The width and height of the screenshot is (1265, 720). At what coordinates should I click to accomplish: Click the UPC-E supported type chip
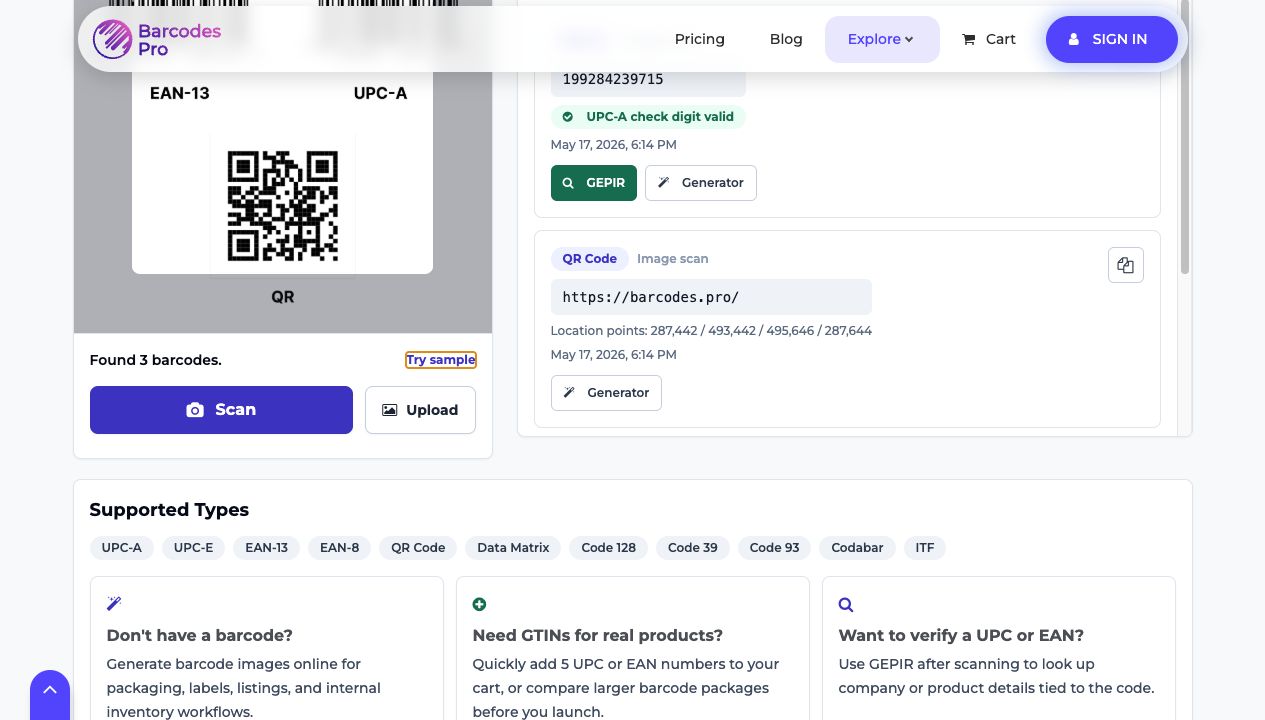tap(194, 548)
